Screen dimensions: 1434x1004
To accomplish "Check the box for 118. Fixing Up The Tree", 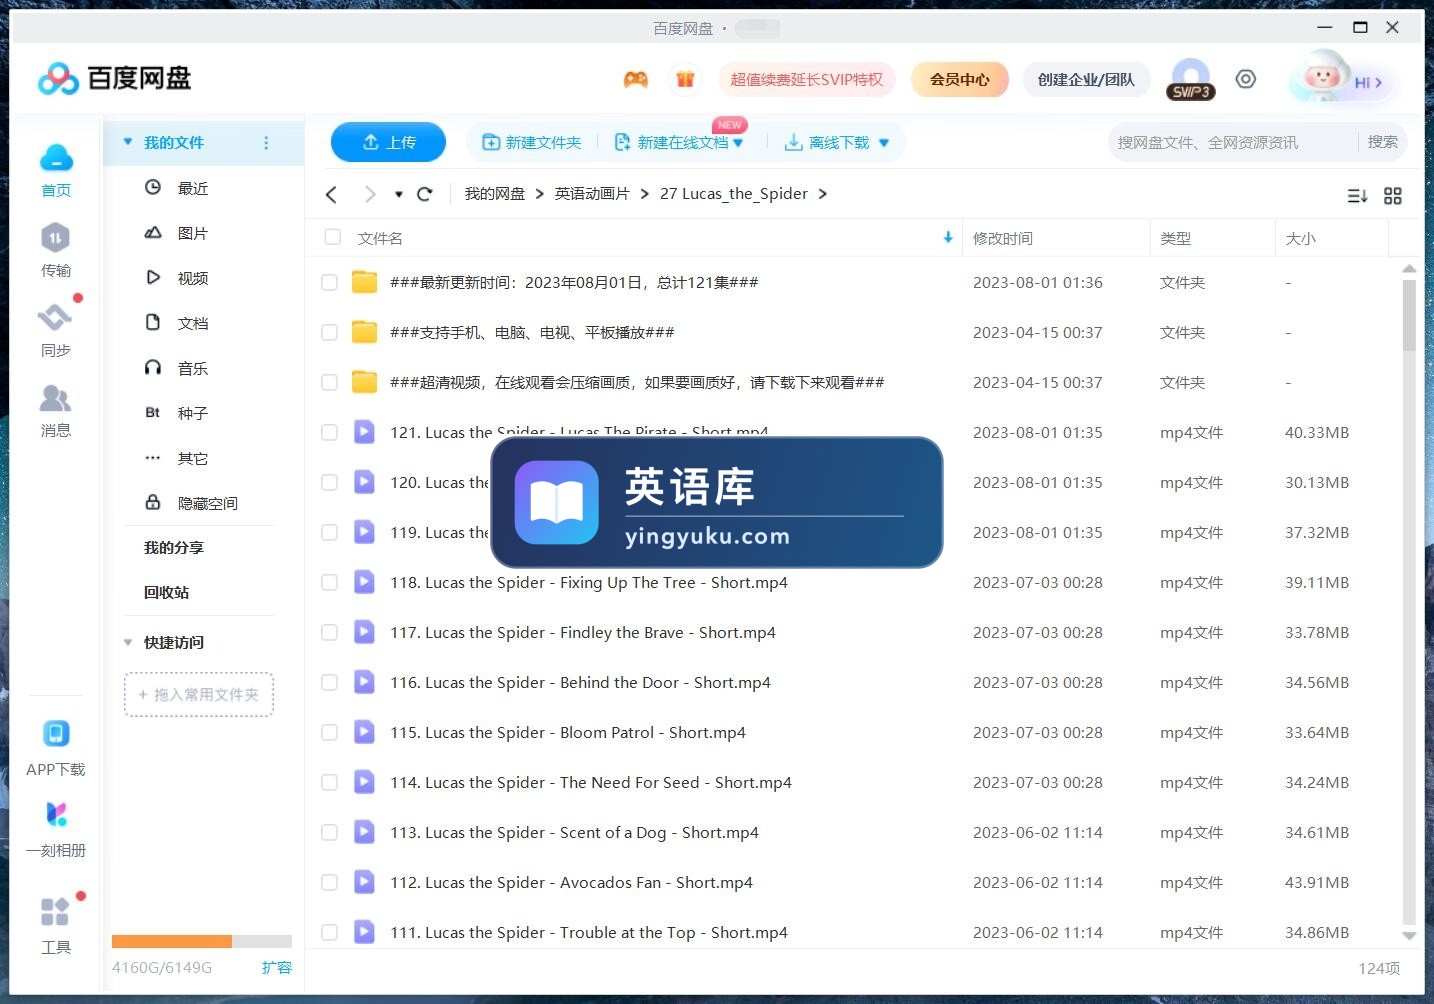I will coord(329,582).
